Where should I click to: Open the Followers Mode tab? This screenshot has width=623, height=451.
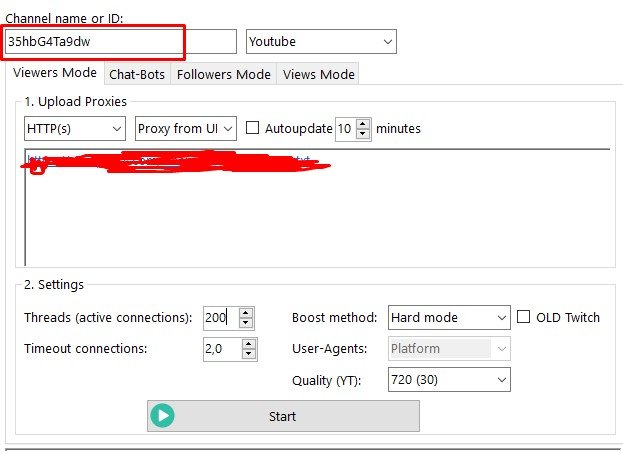point(224,74)
